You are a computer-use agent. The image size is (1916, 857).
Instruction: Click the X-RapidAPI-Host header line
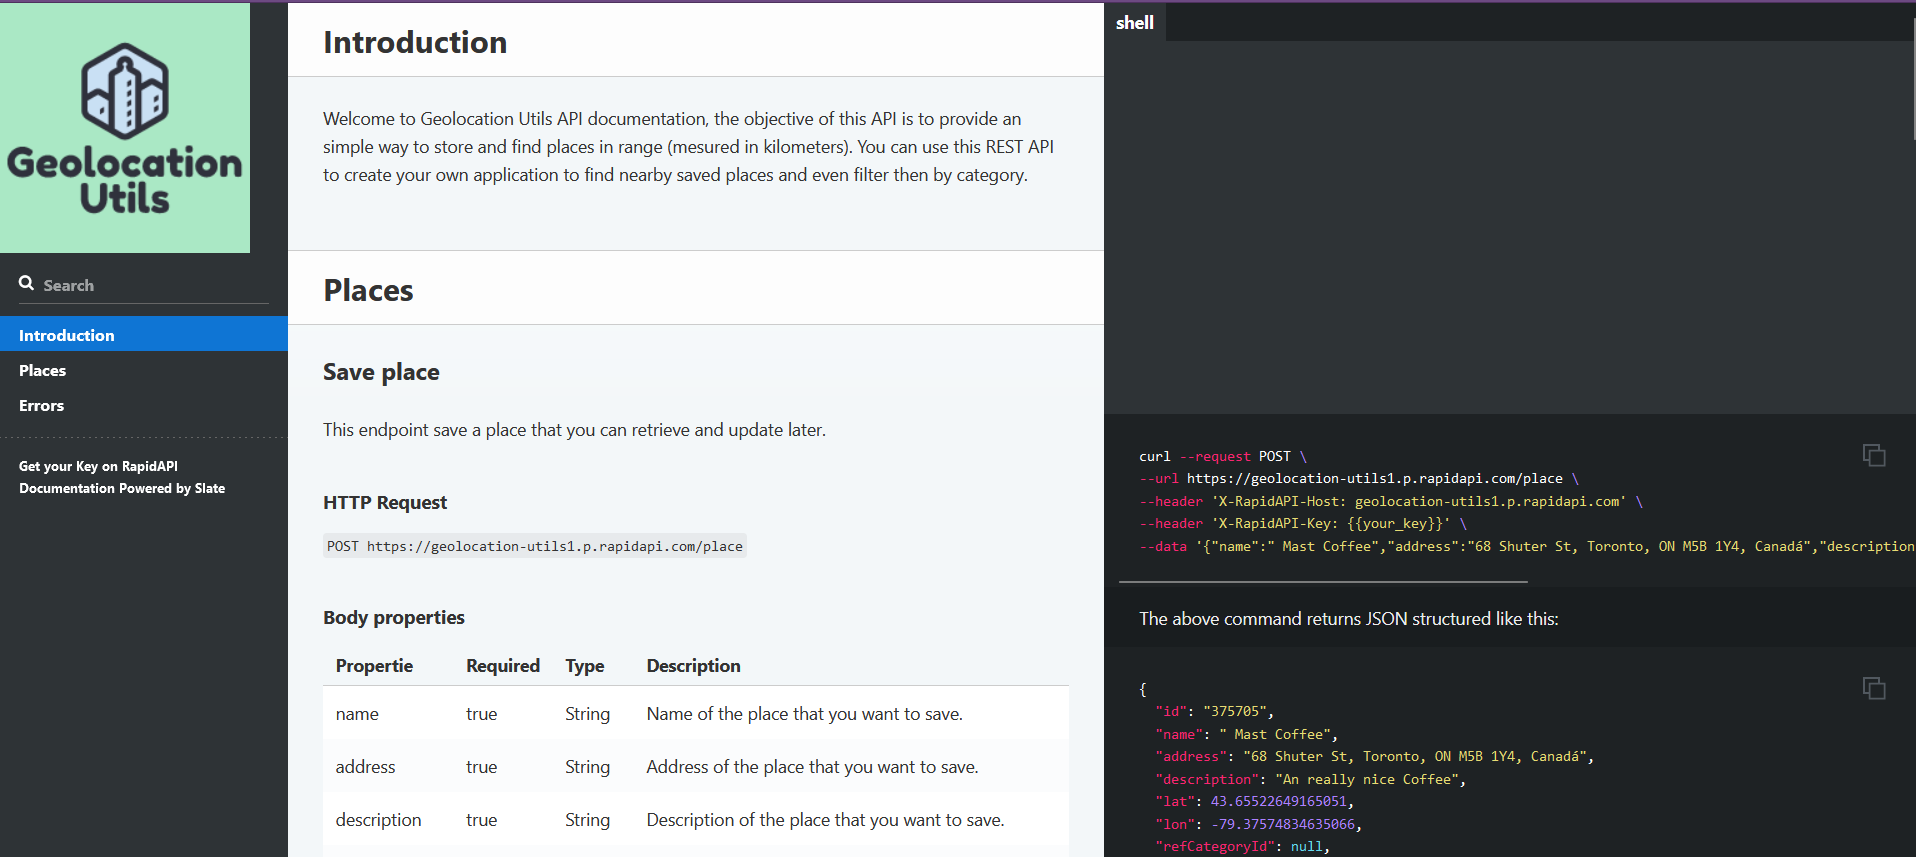1391,501
